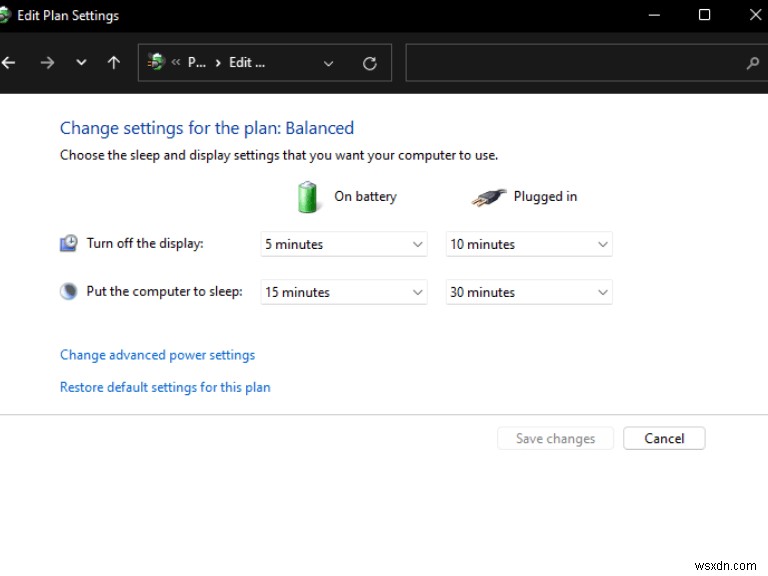This screenshot has height=576, width=768.
Task: Maximize the Edit Plan Settings window
Action: click(x=704, y=15)
